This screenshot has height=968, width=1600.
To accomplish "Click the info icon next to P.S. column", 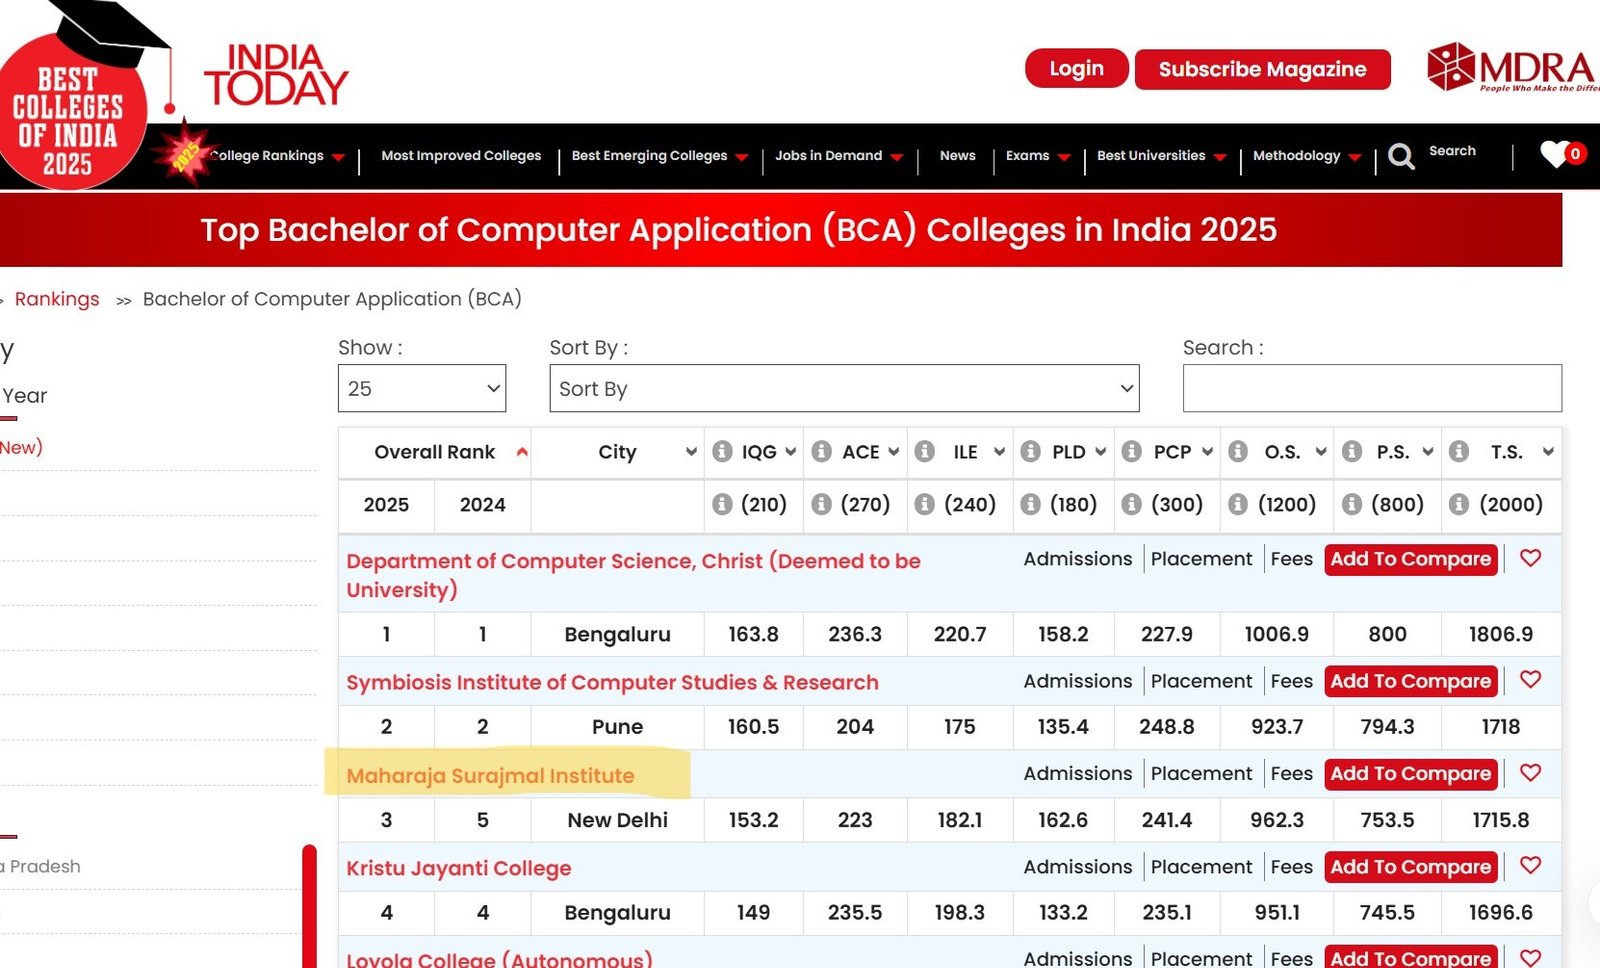I will tap(1352, 452).
